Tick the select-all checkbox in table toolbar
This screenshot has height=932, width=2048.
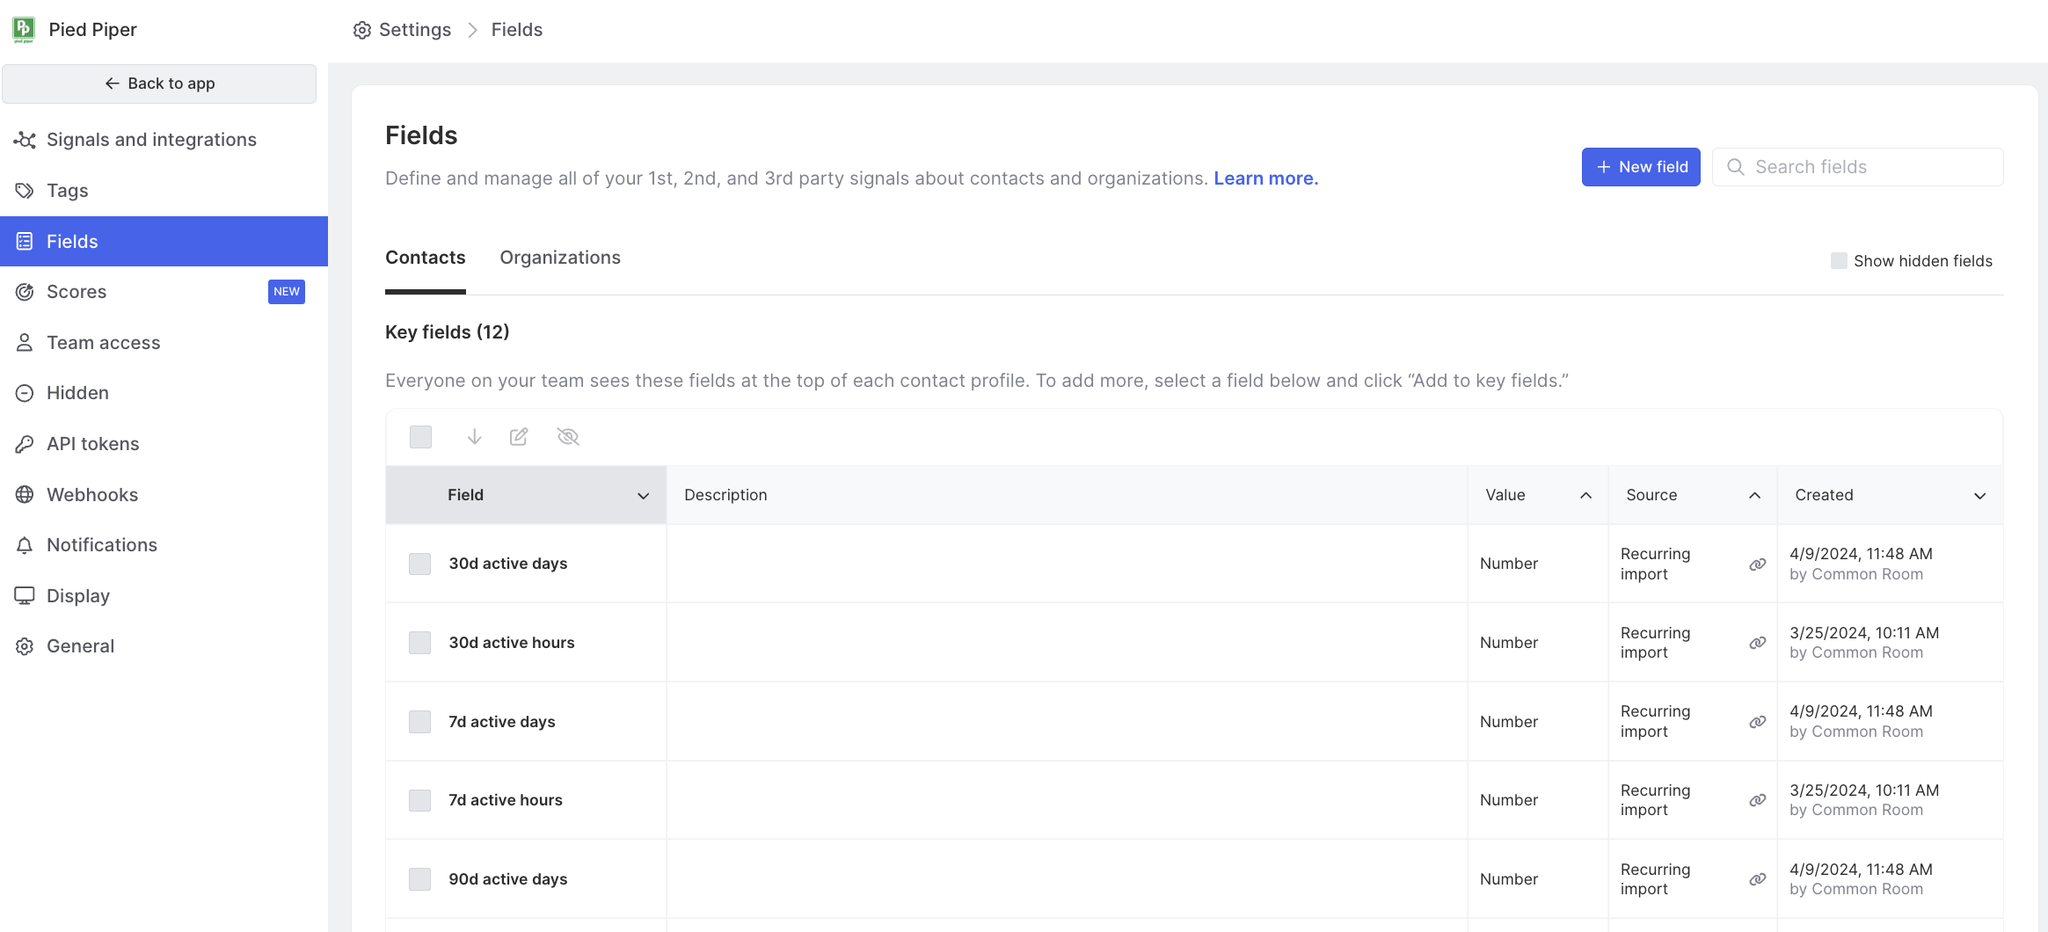421,437
